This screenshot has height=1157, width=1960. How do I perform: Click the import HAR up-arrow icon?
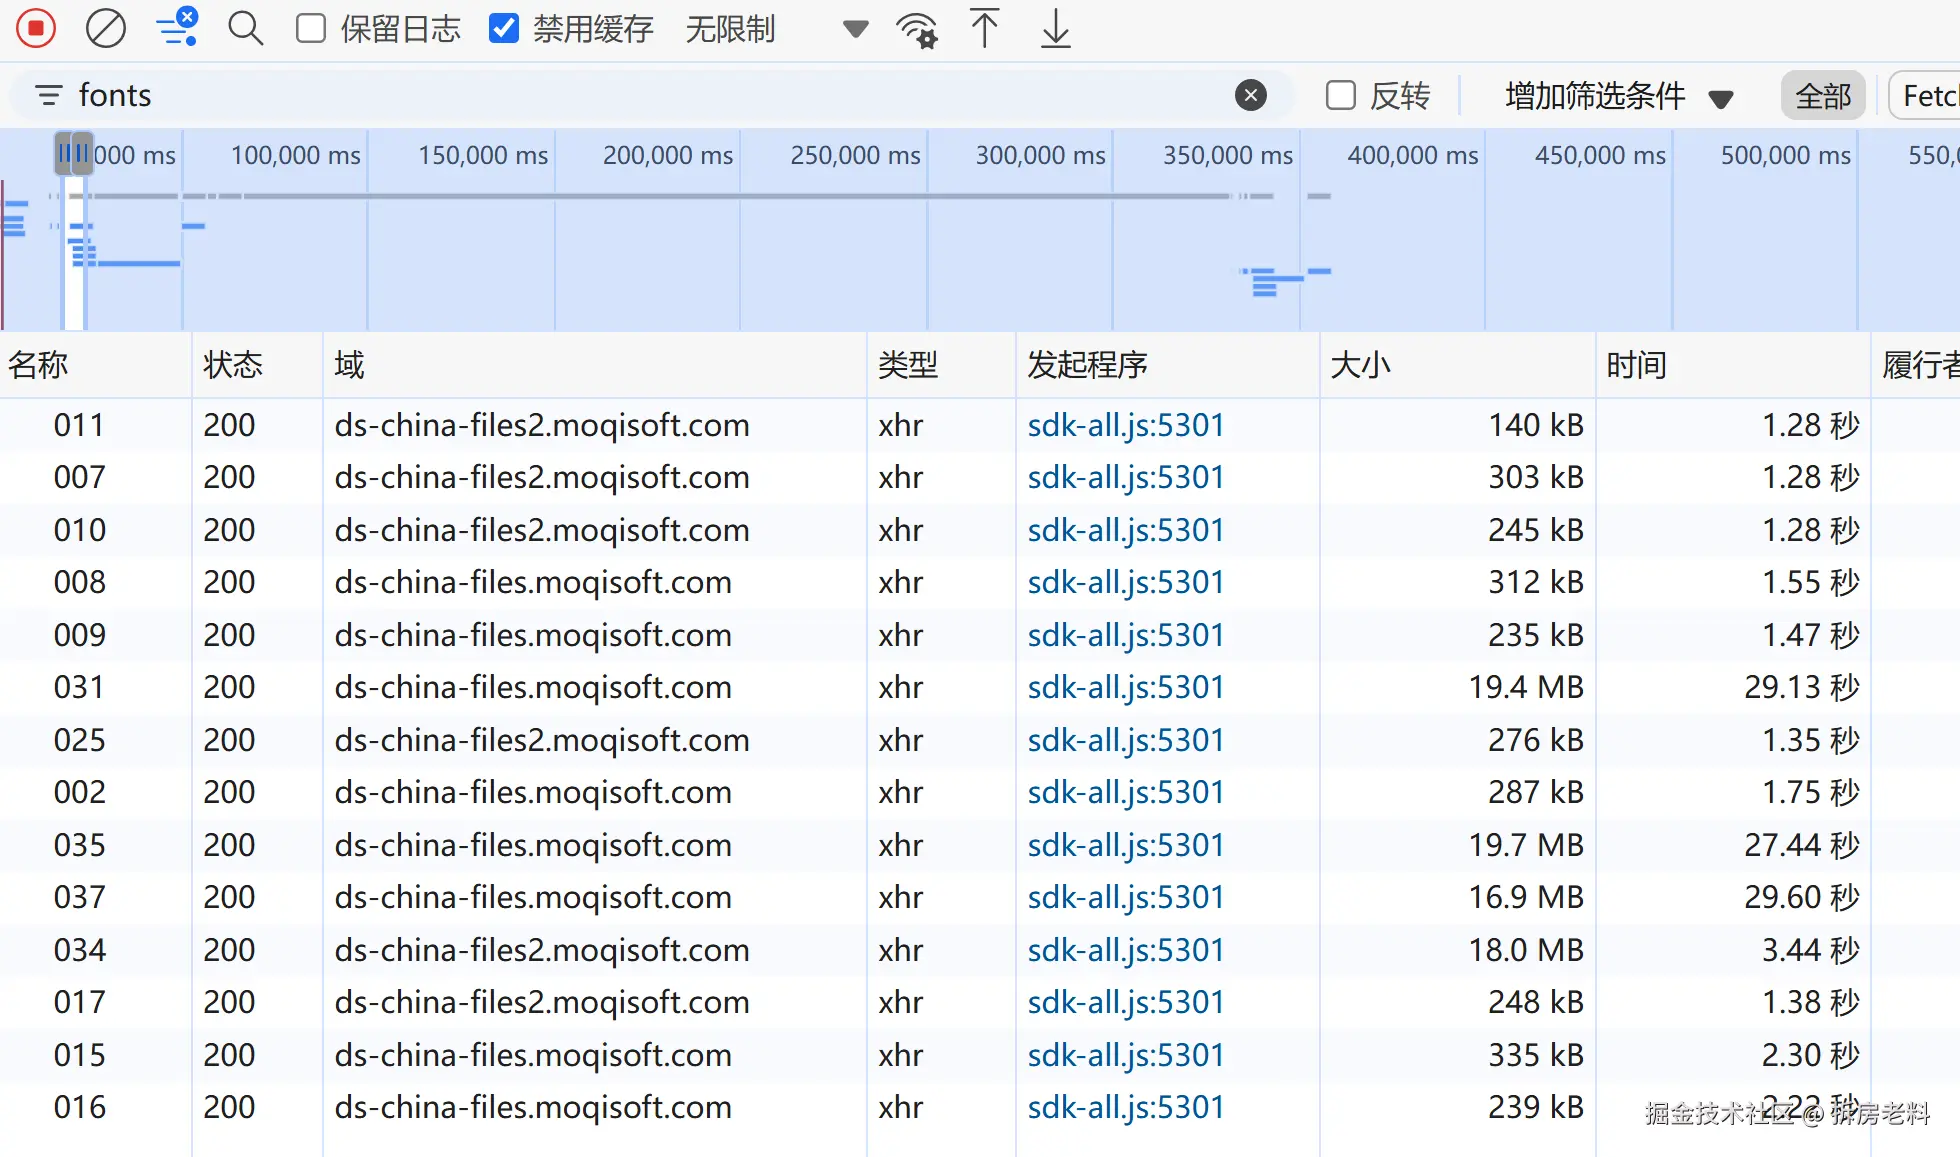pyautogui.click(x=984, y=28)
